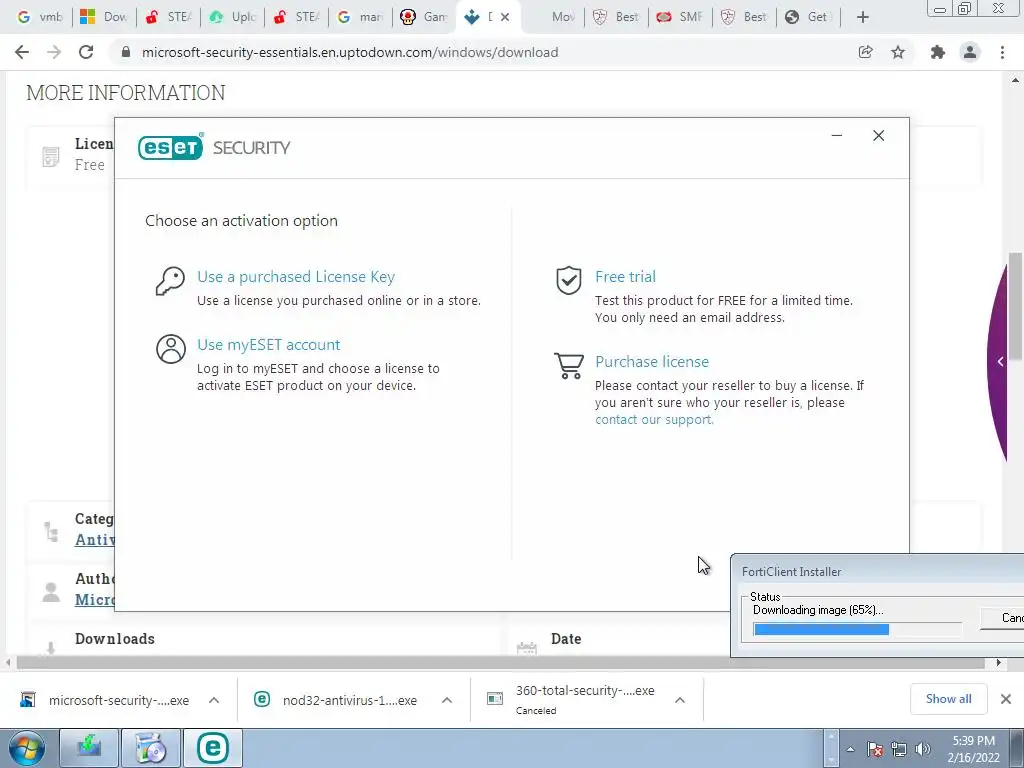Show hidden tray icons arrow

pyautogui.click(x=850, y=750)
